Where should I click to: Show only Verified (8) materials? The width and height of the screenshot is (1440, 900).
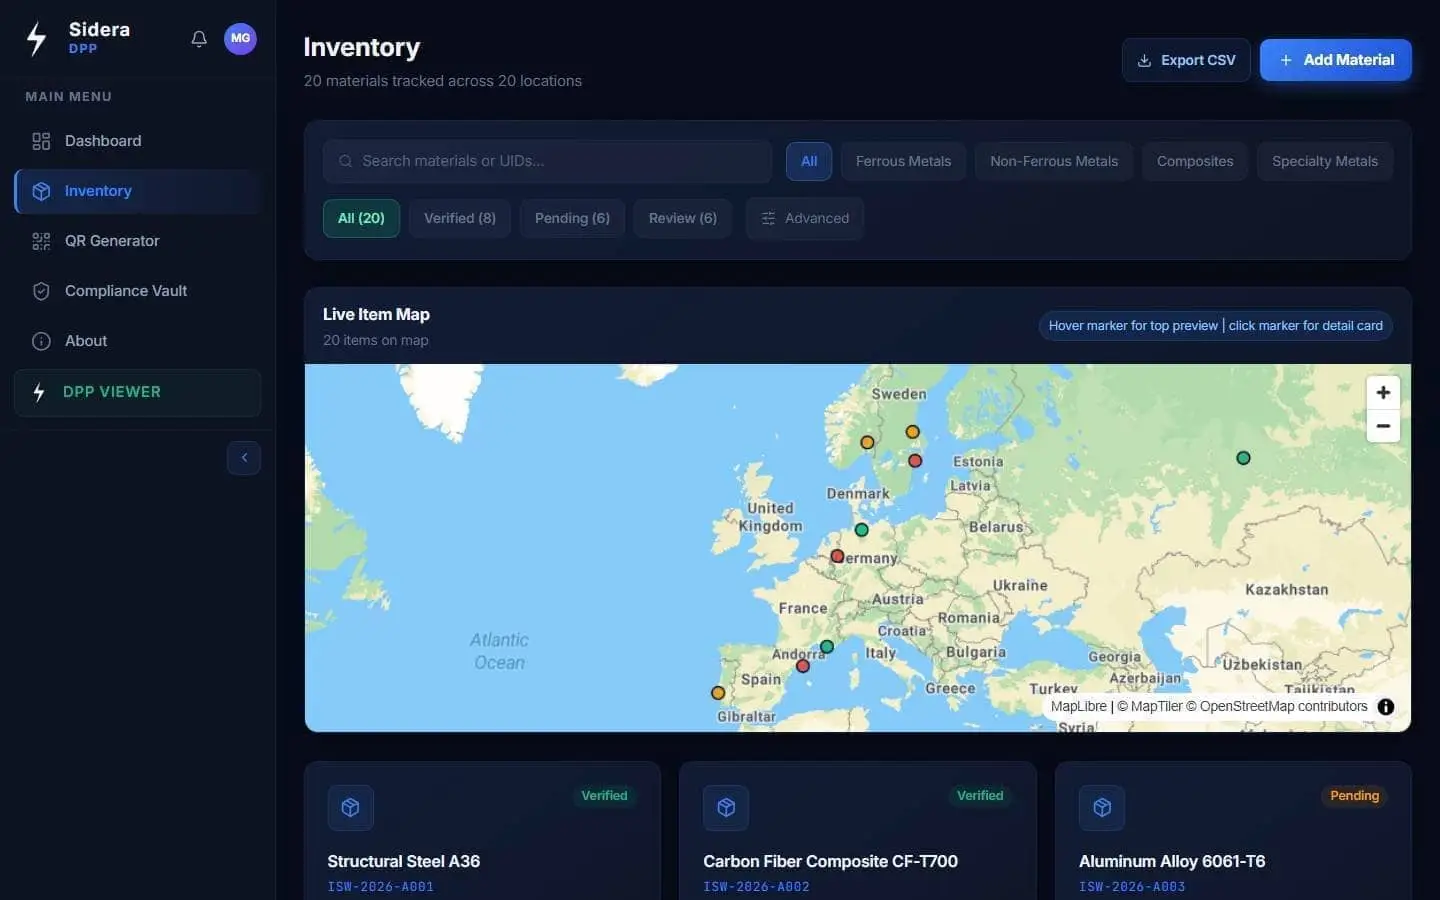click(460, 218)
